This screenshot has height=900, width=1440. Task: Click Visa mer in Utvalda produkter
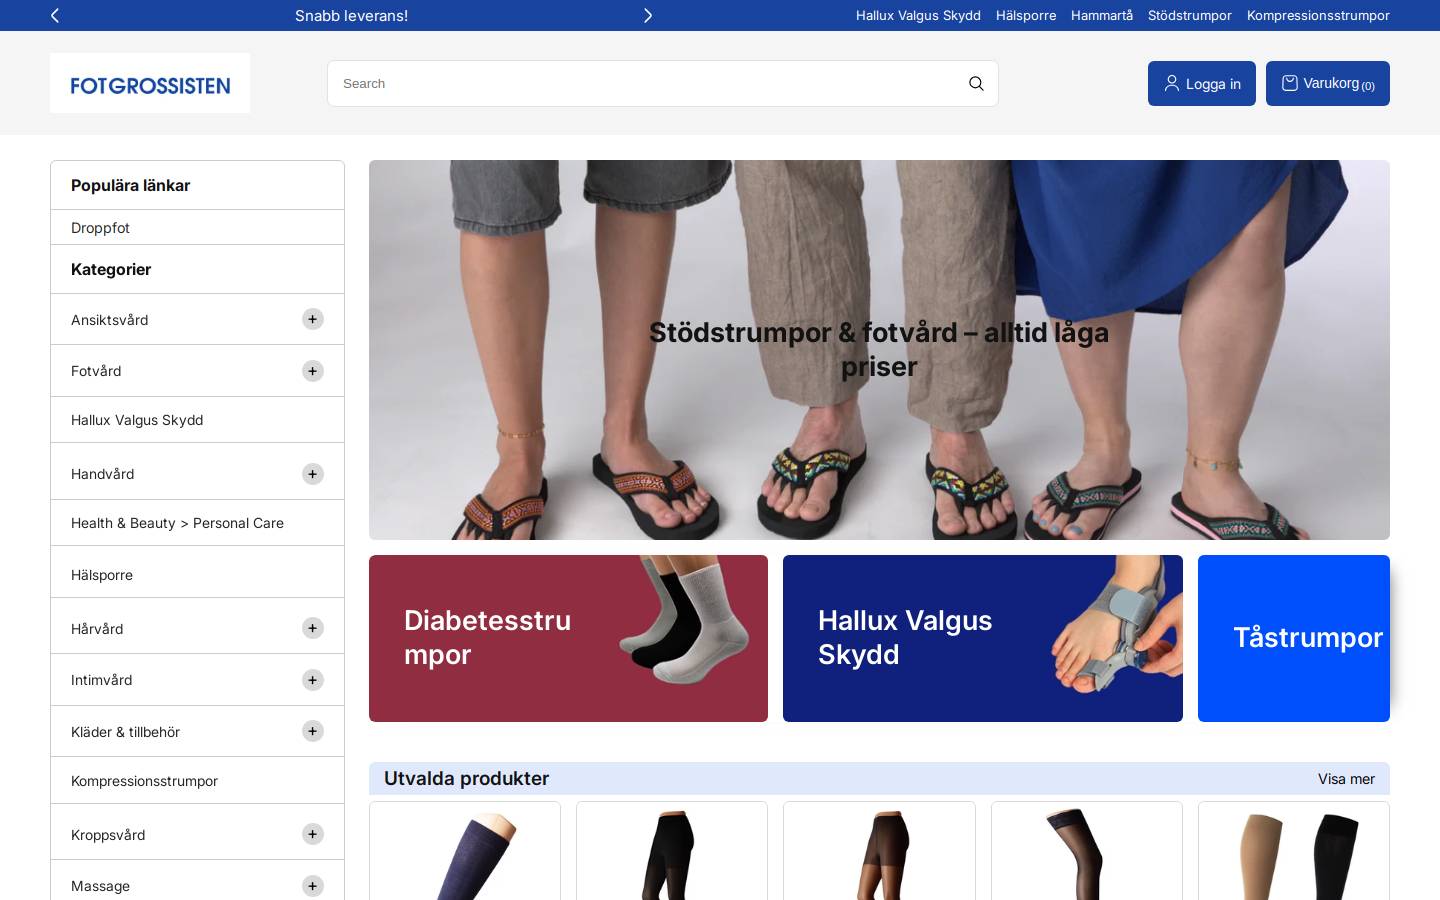click(1346, 779)
